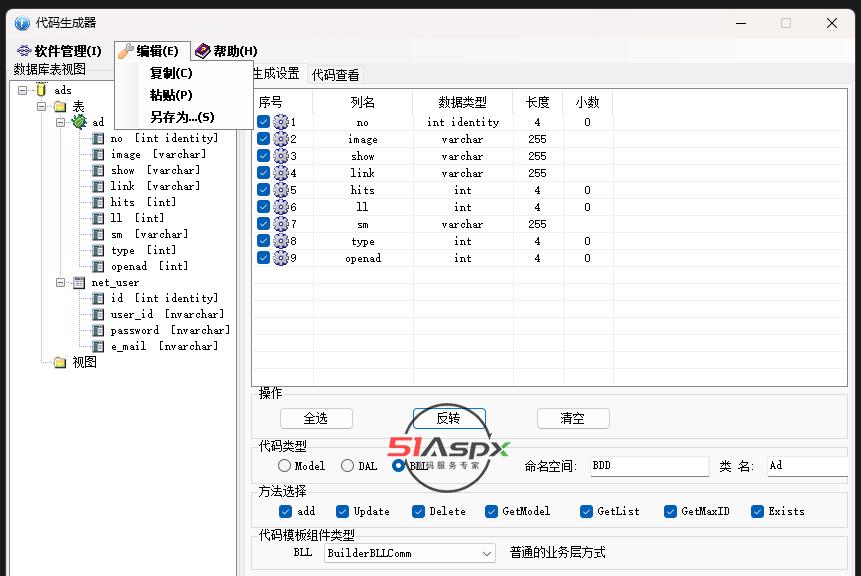
Task: Click column icon beside link [varchar]
Action: tap(98, 186)
